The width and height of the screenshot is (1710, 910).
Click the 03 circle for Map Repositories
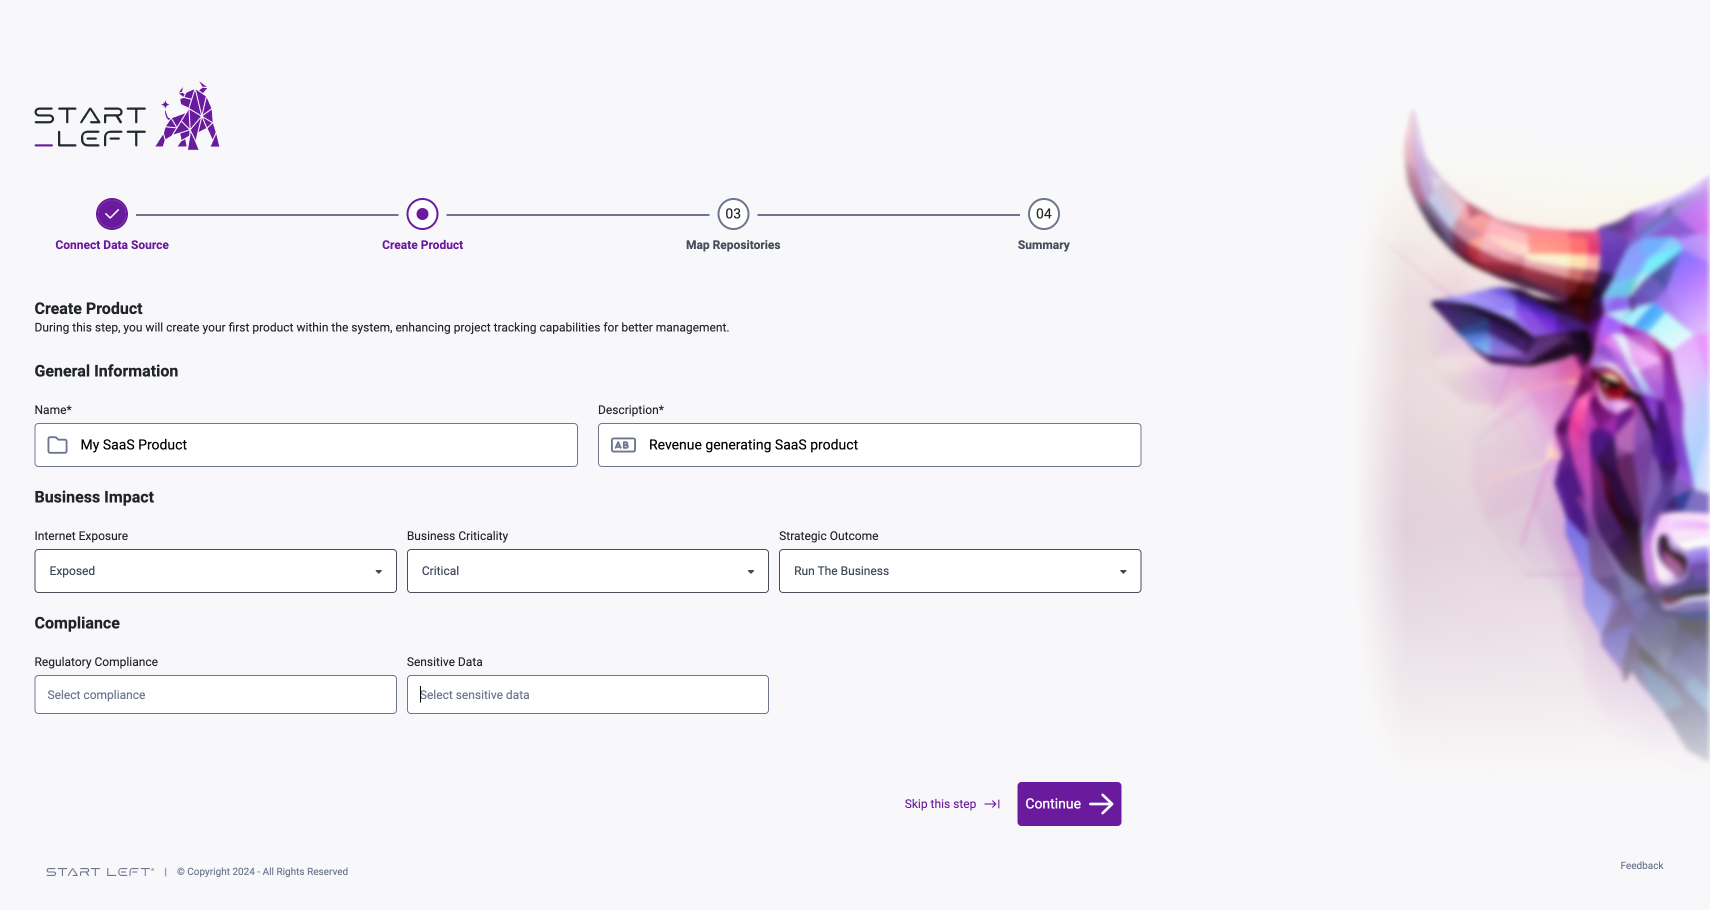click(733, 213)
